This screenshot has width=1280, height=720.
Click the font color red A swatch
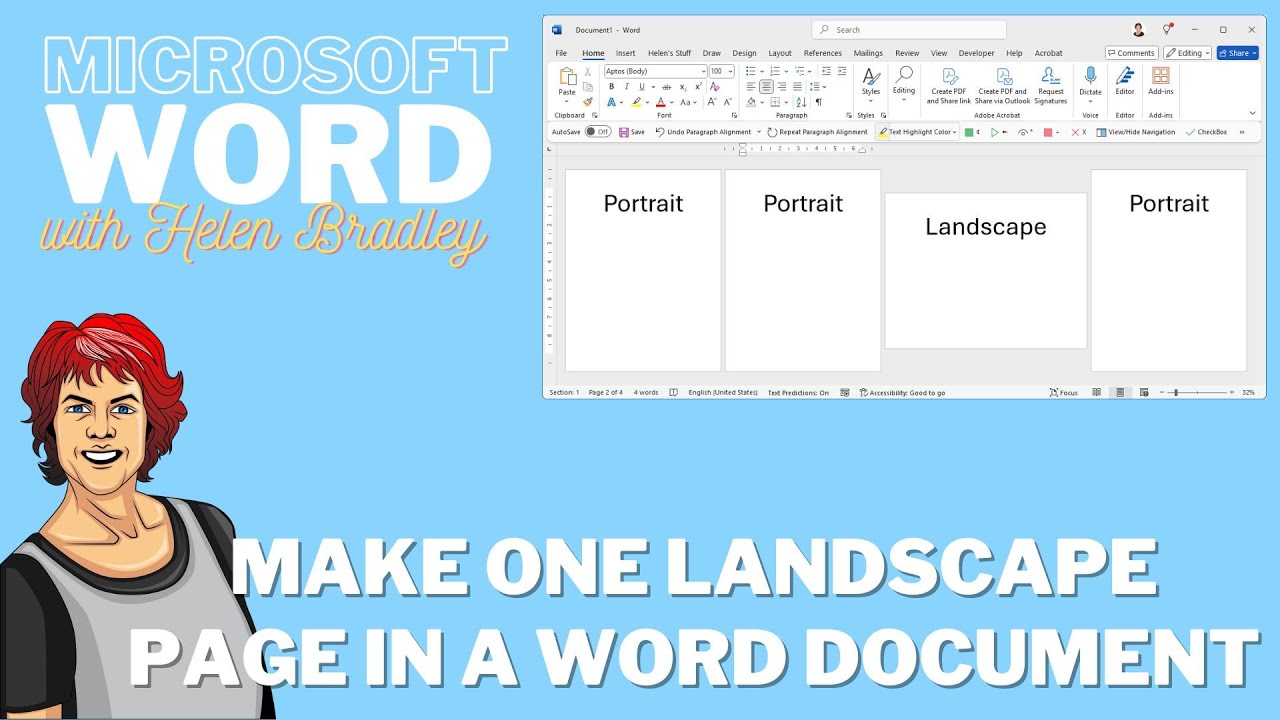[x=660, y=102]
